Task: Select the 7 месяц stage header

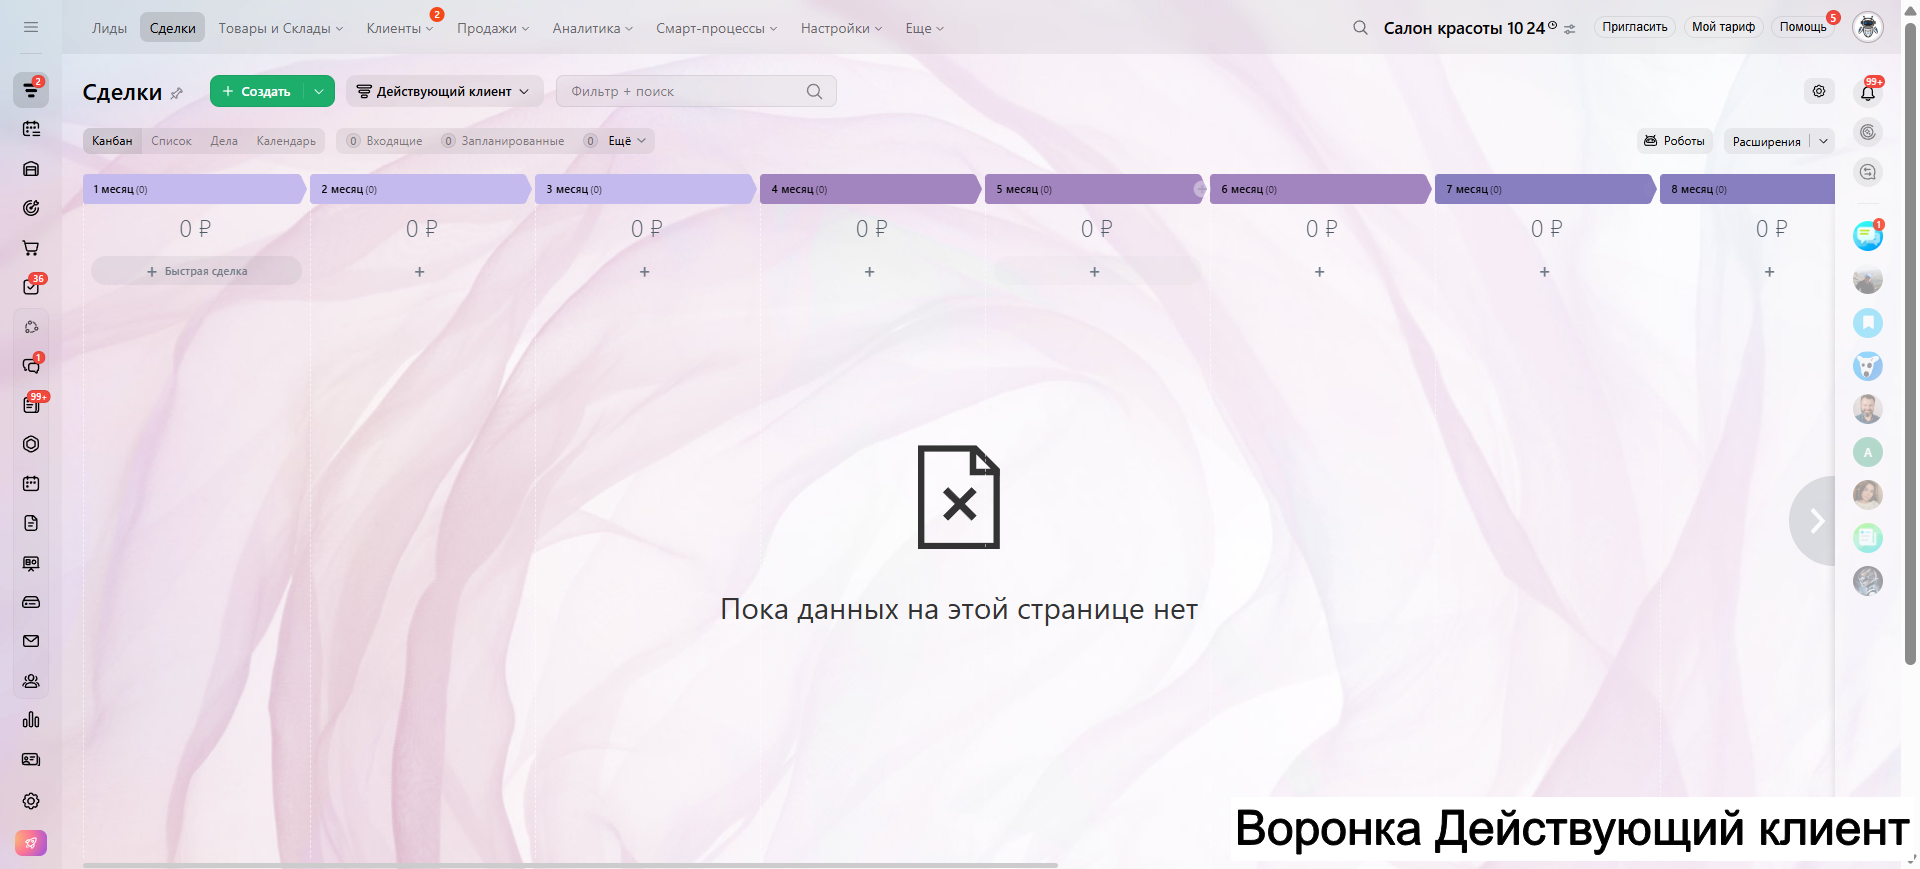Action: pyautogui.click(x=1545, y=189)
